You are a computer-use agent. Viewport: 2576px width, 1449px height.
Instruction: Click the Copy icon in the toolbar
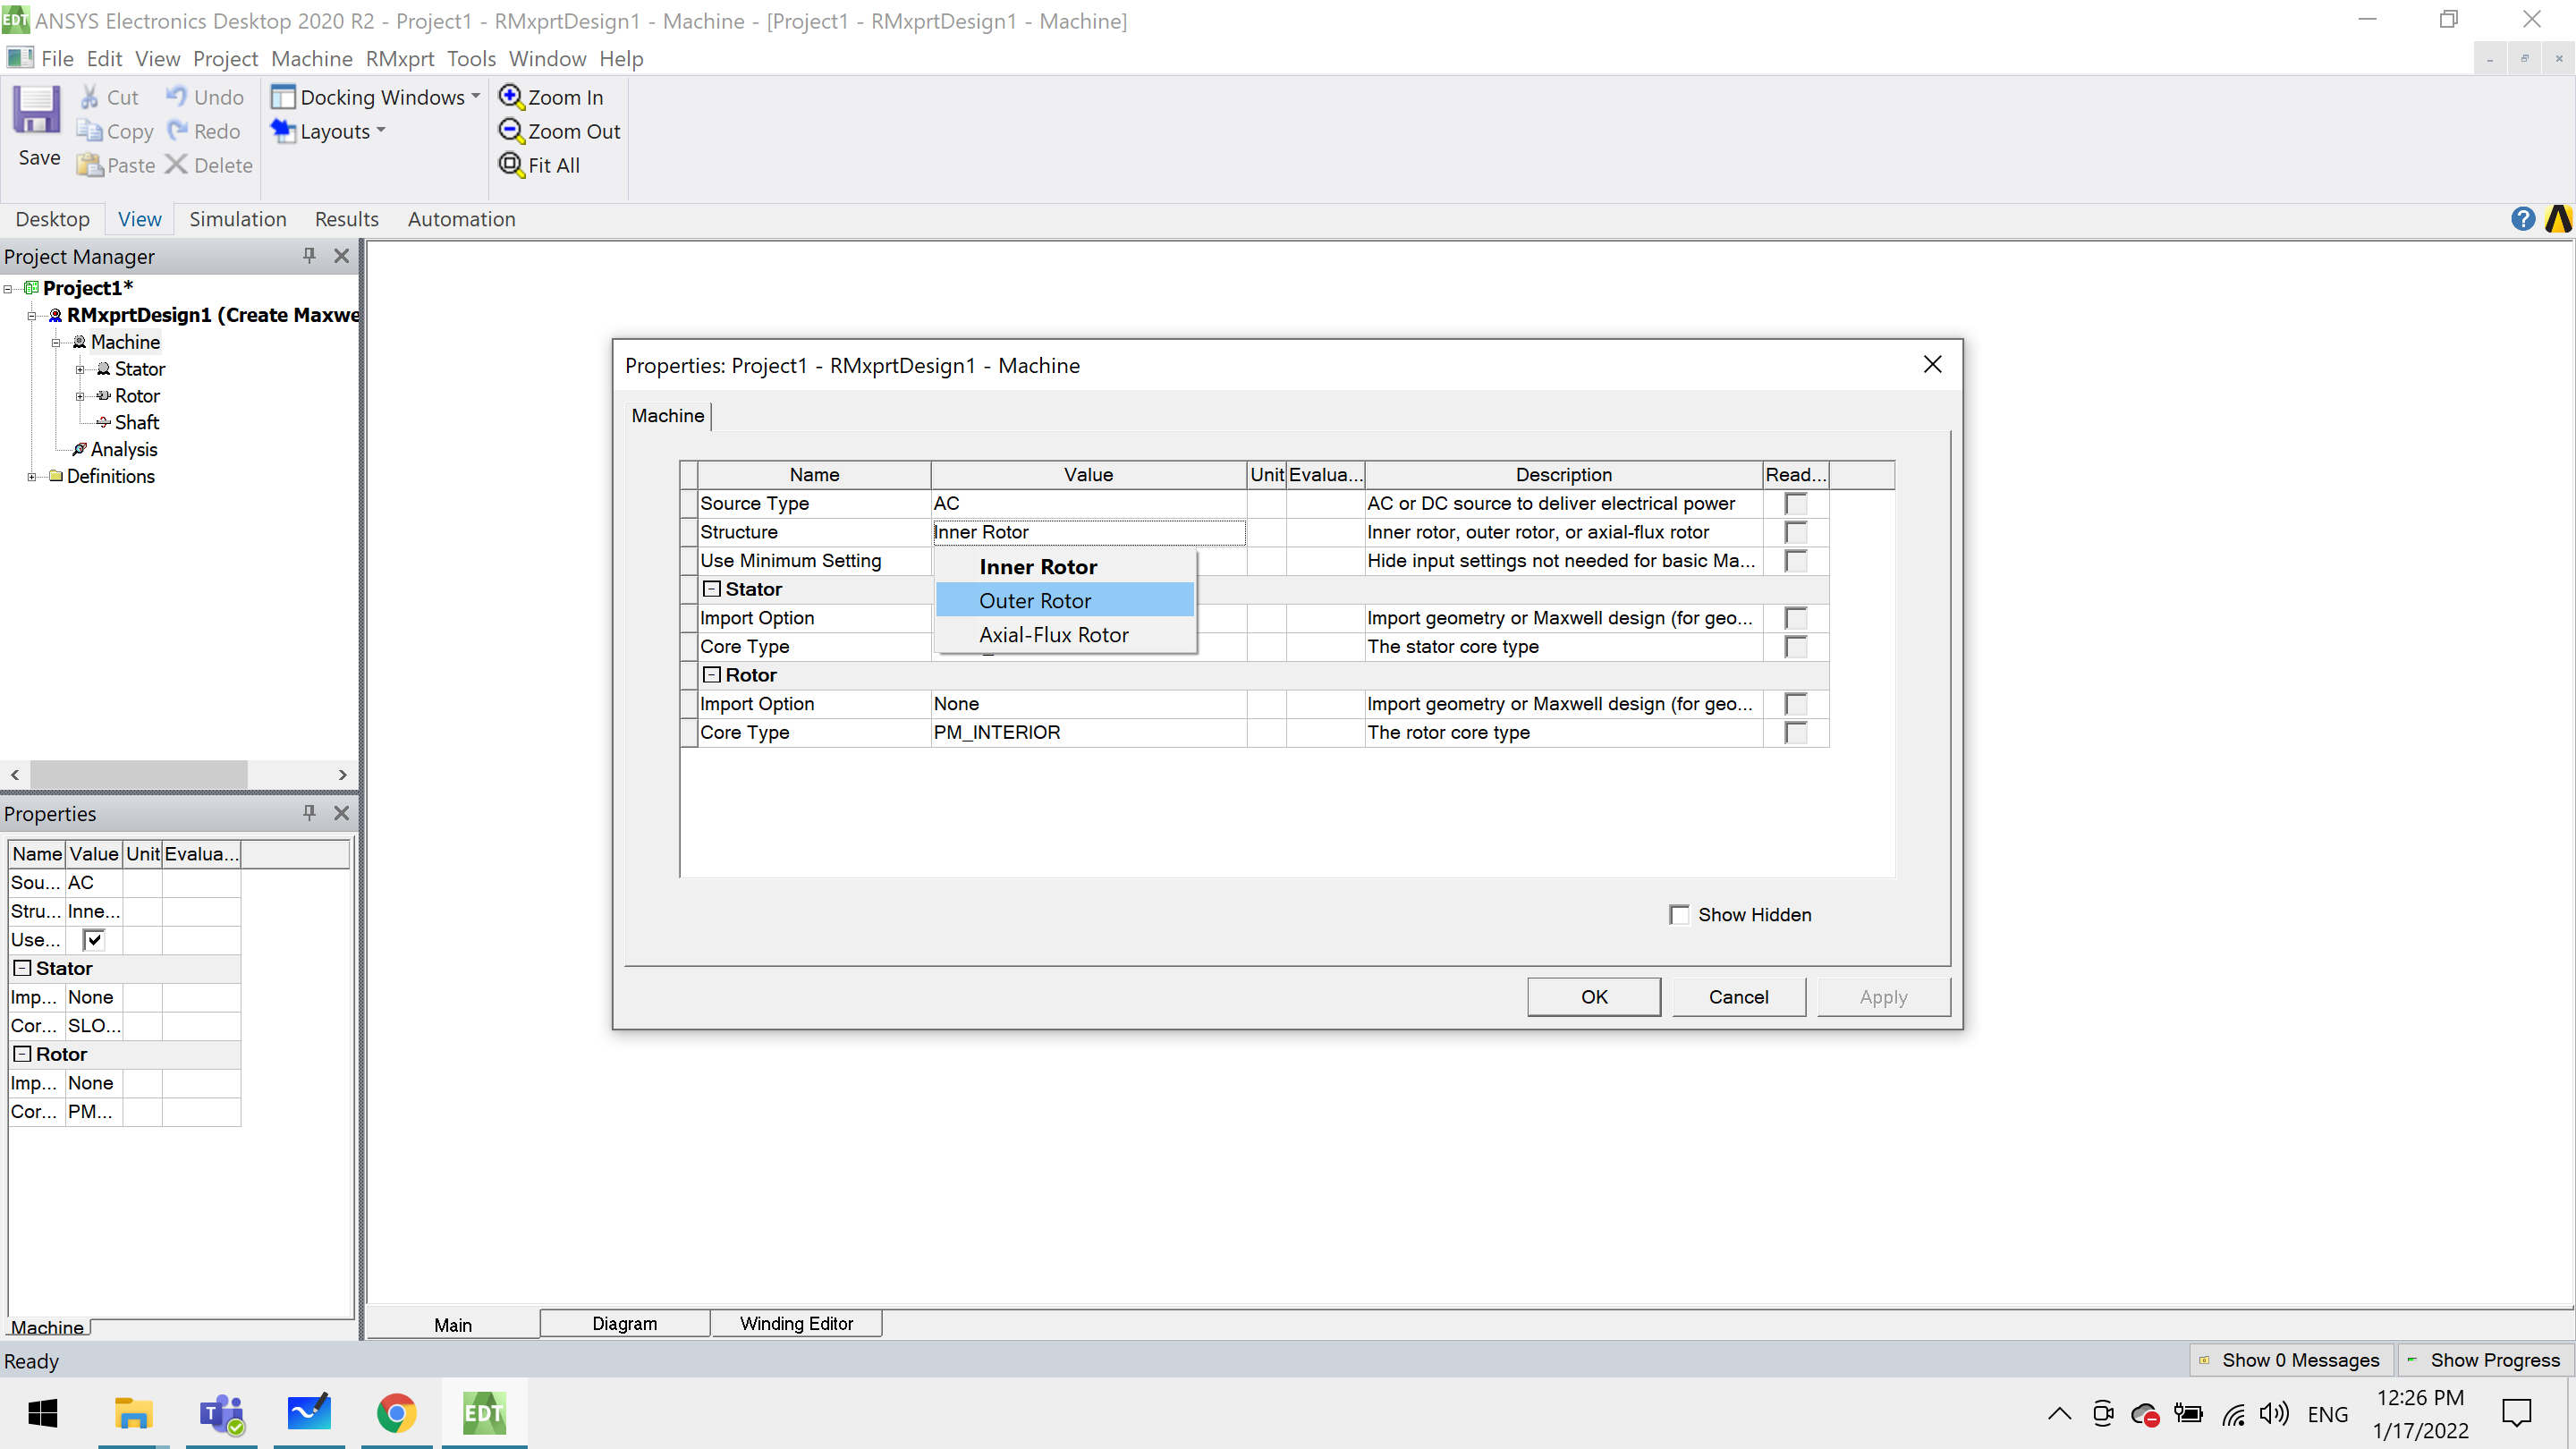click(x=90, y=131)
